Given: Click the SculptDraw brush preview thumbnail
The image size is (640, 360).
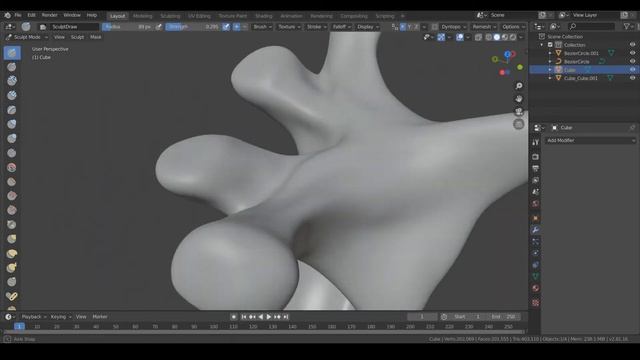Looking at the screenshot, I should 26,27.
